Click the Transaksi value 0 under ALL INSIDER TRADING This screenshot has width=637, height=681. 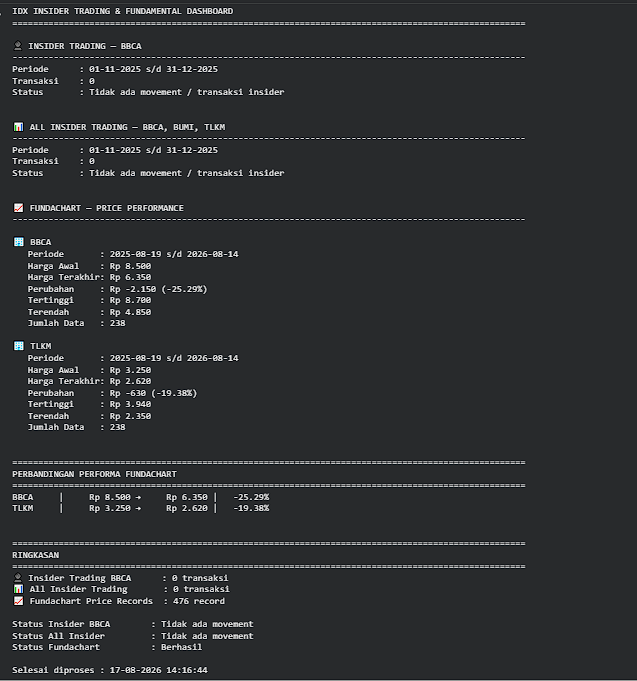click(x=92, y=161)
